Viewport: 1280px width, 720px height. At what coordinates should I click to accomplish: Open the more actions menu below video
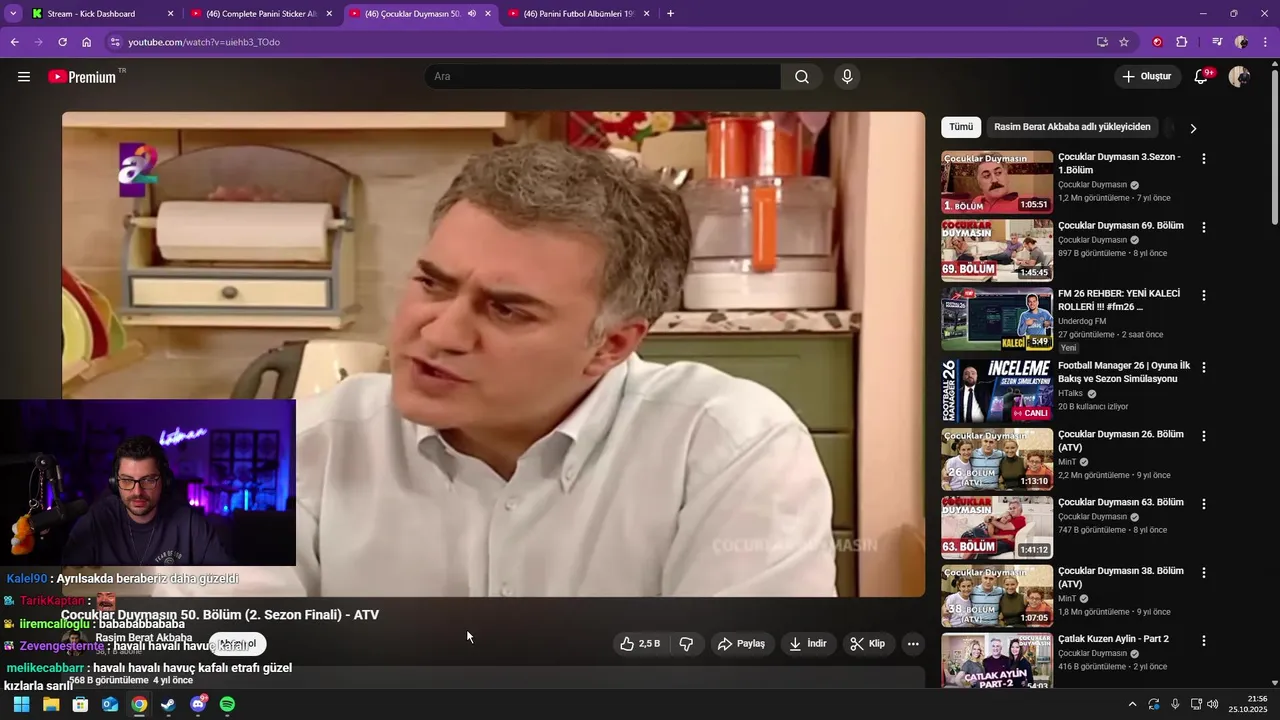(913, 644)
